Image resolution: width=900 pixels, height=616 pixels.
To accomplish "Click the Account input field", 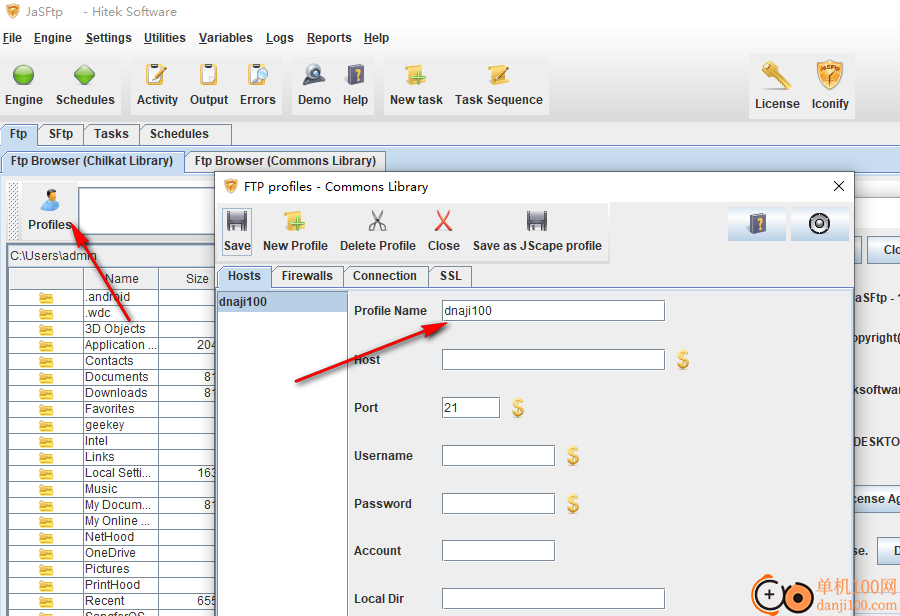I will point(498,551).
